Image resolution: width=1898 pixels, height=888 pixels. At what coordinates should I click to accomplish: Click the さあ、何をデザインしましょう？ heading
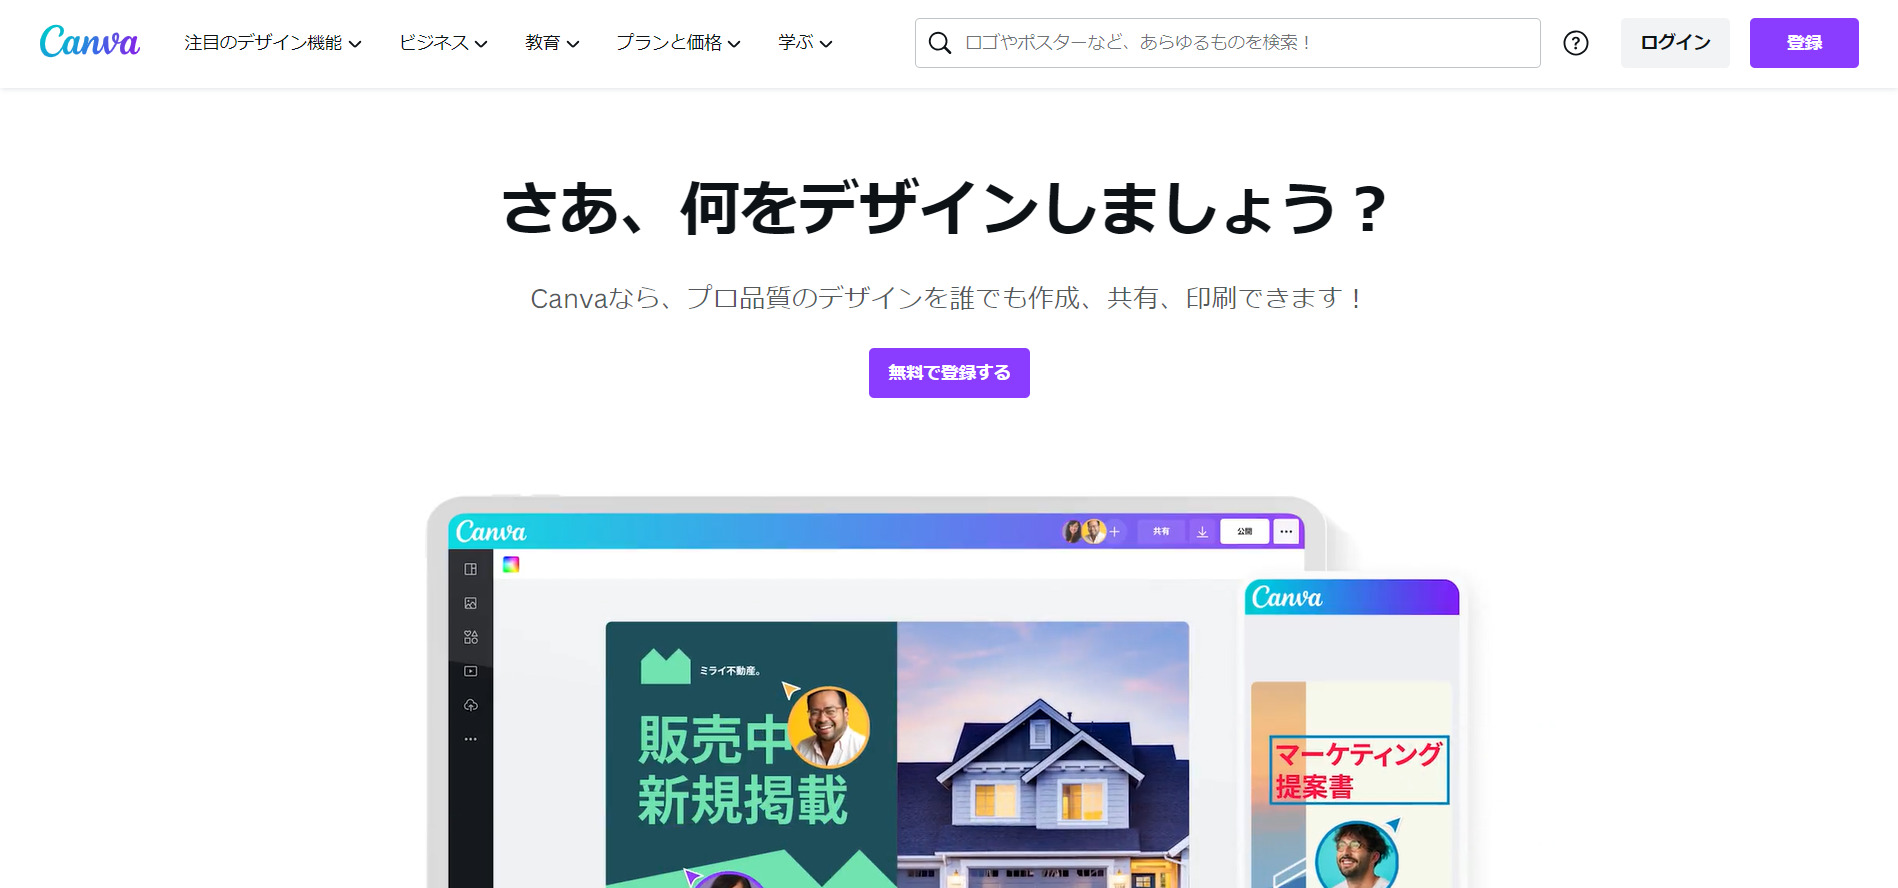945,208
